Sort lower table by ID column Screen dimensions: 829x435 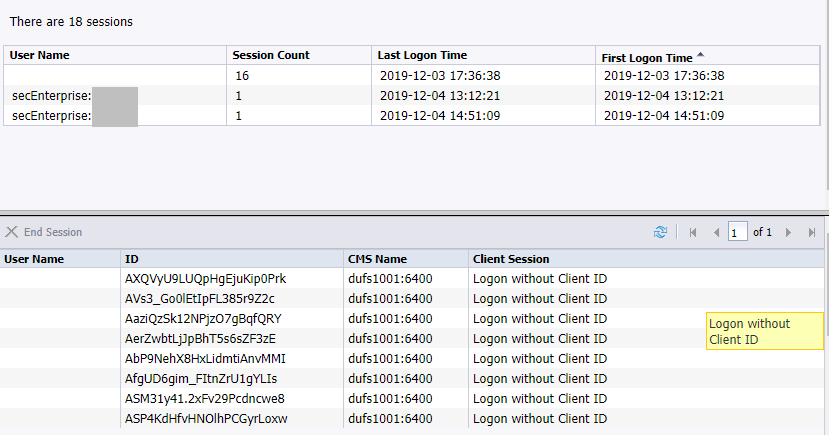coord(232,259)
